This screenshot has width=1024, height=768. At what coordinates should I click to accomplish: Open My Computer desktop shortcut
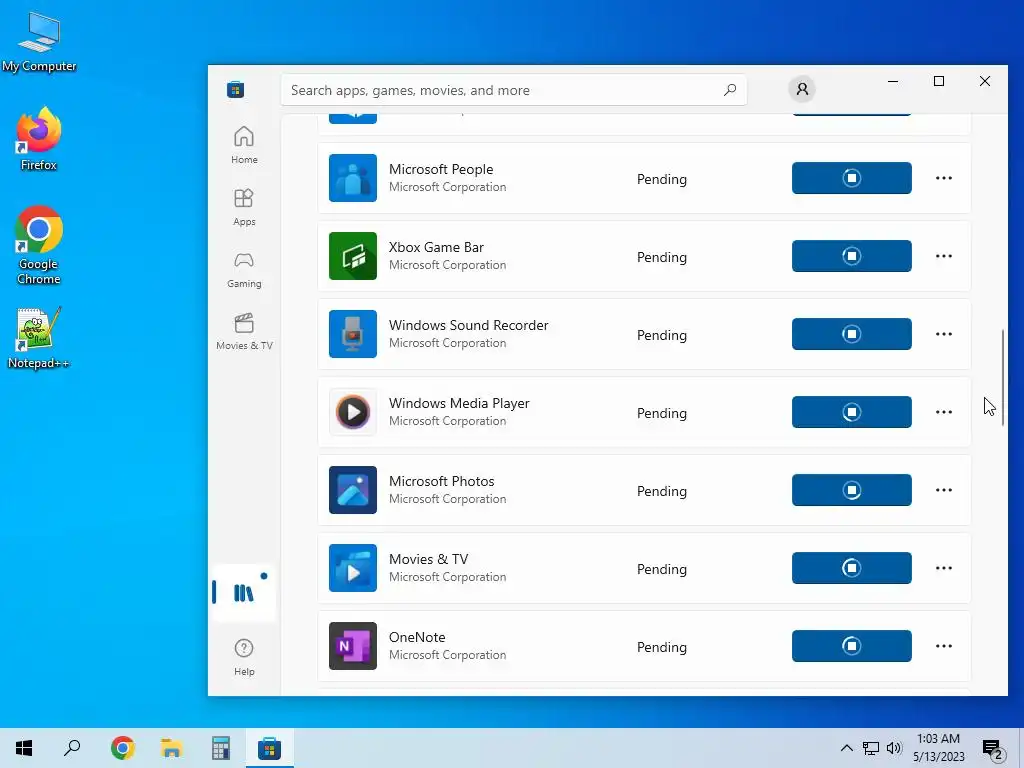coord(39,42)
